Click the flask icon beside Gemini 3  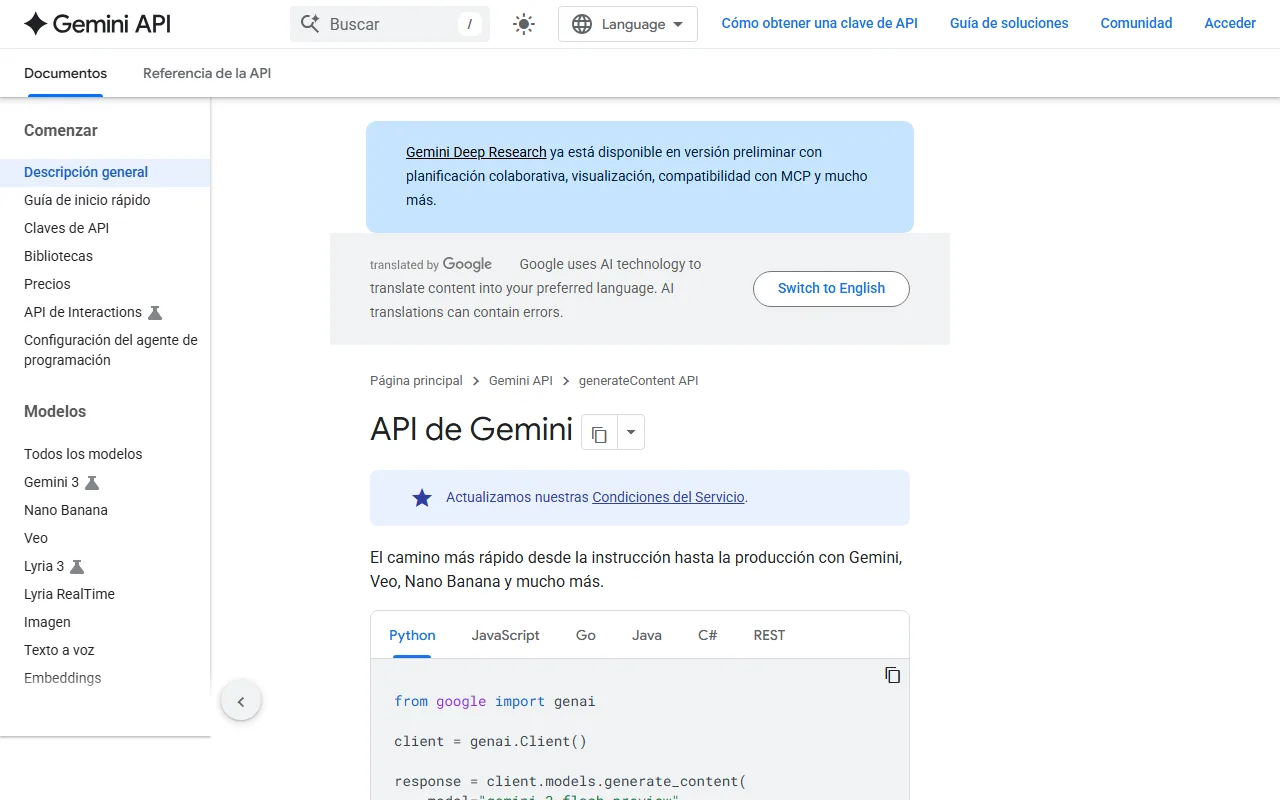click(x=92, y=482)
